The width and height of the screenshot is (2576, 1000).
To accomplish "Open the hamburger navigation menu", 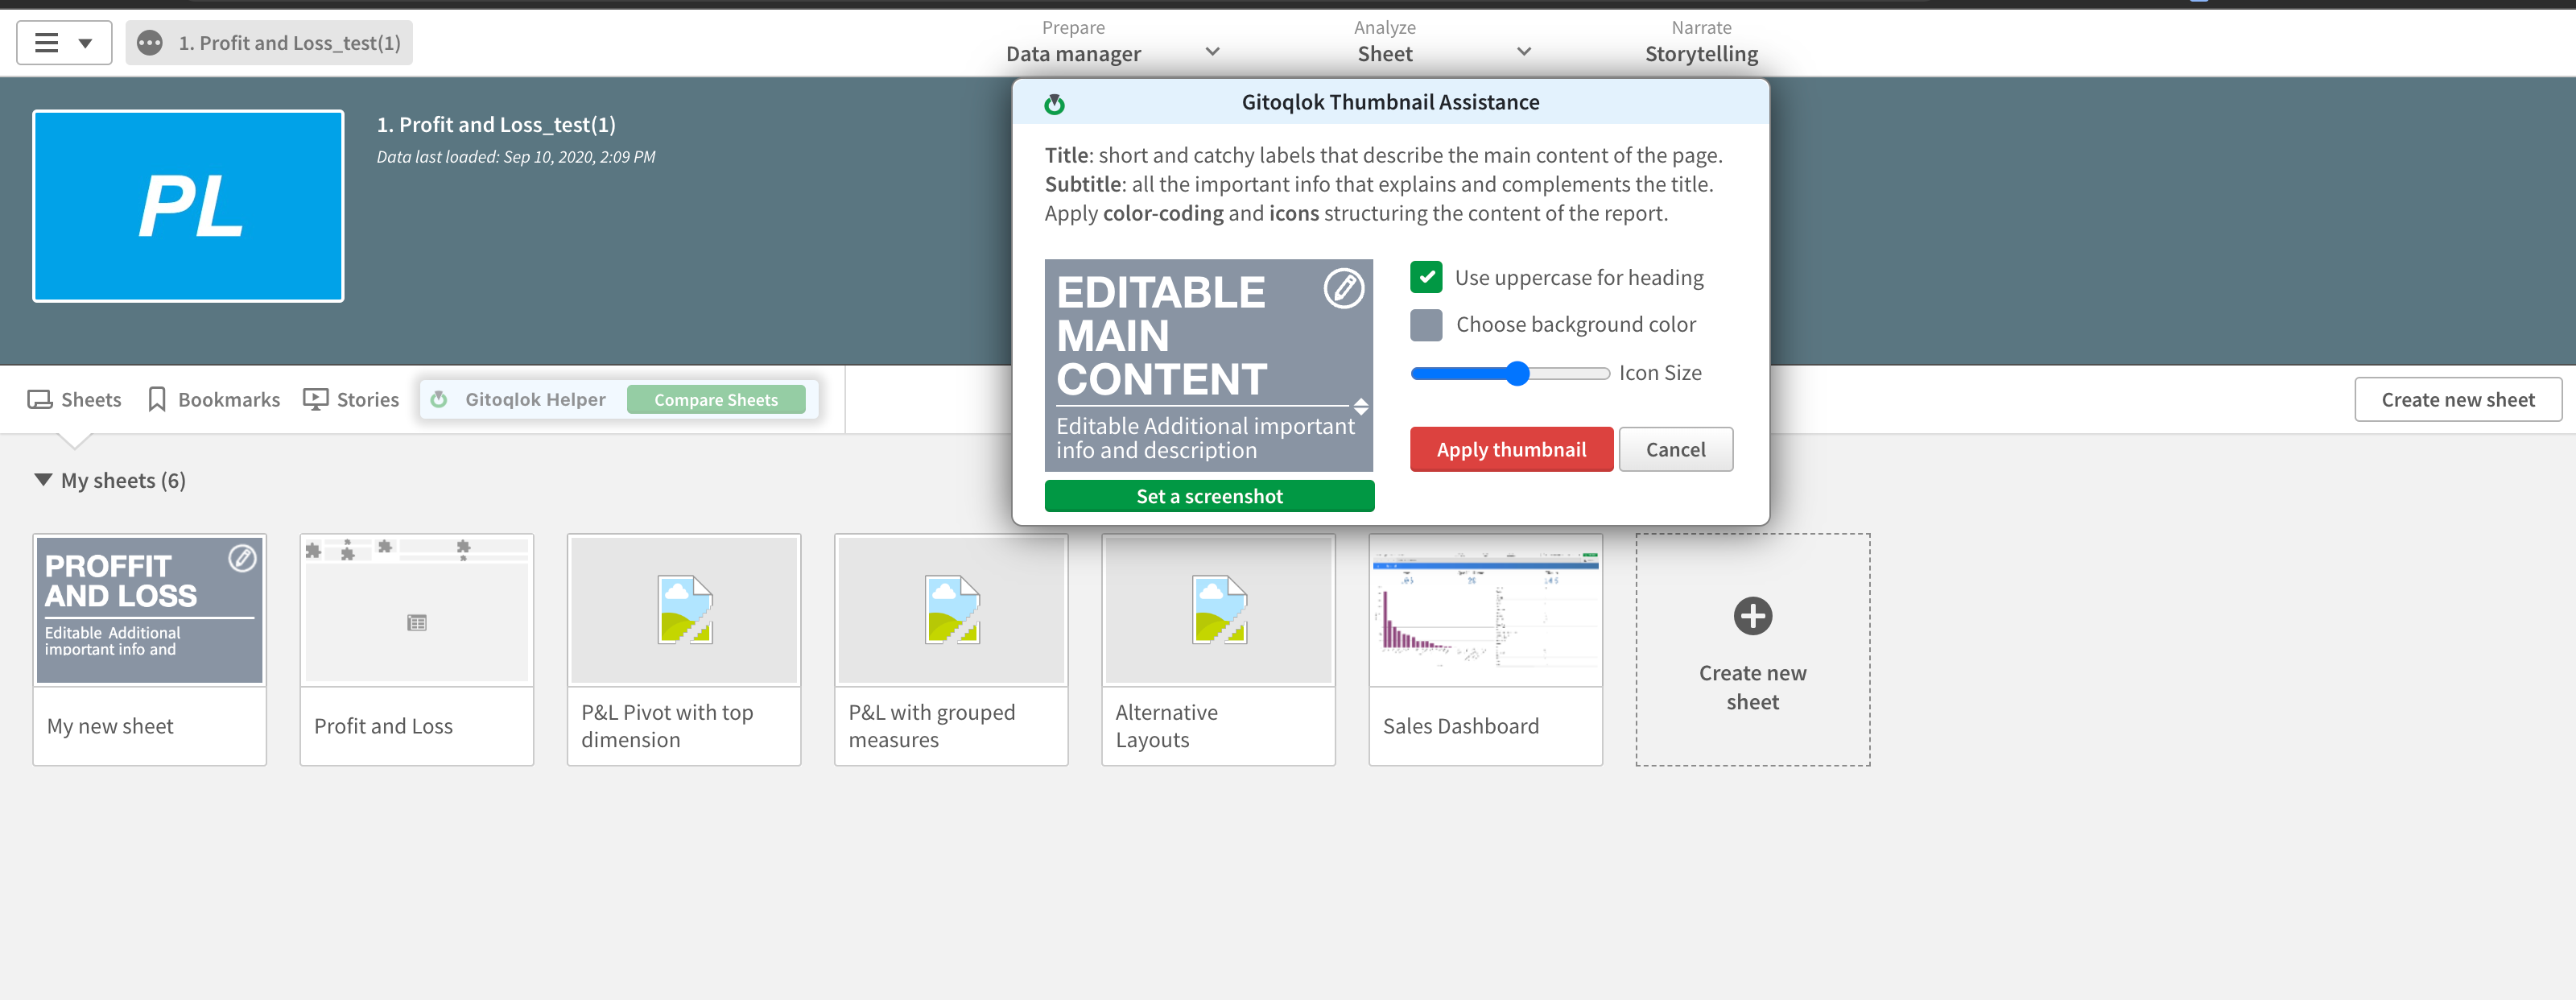I will point(46,42).
